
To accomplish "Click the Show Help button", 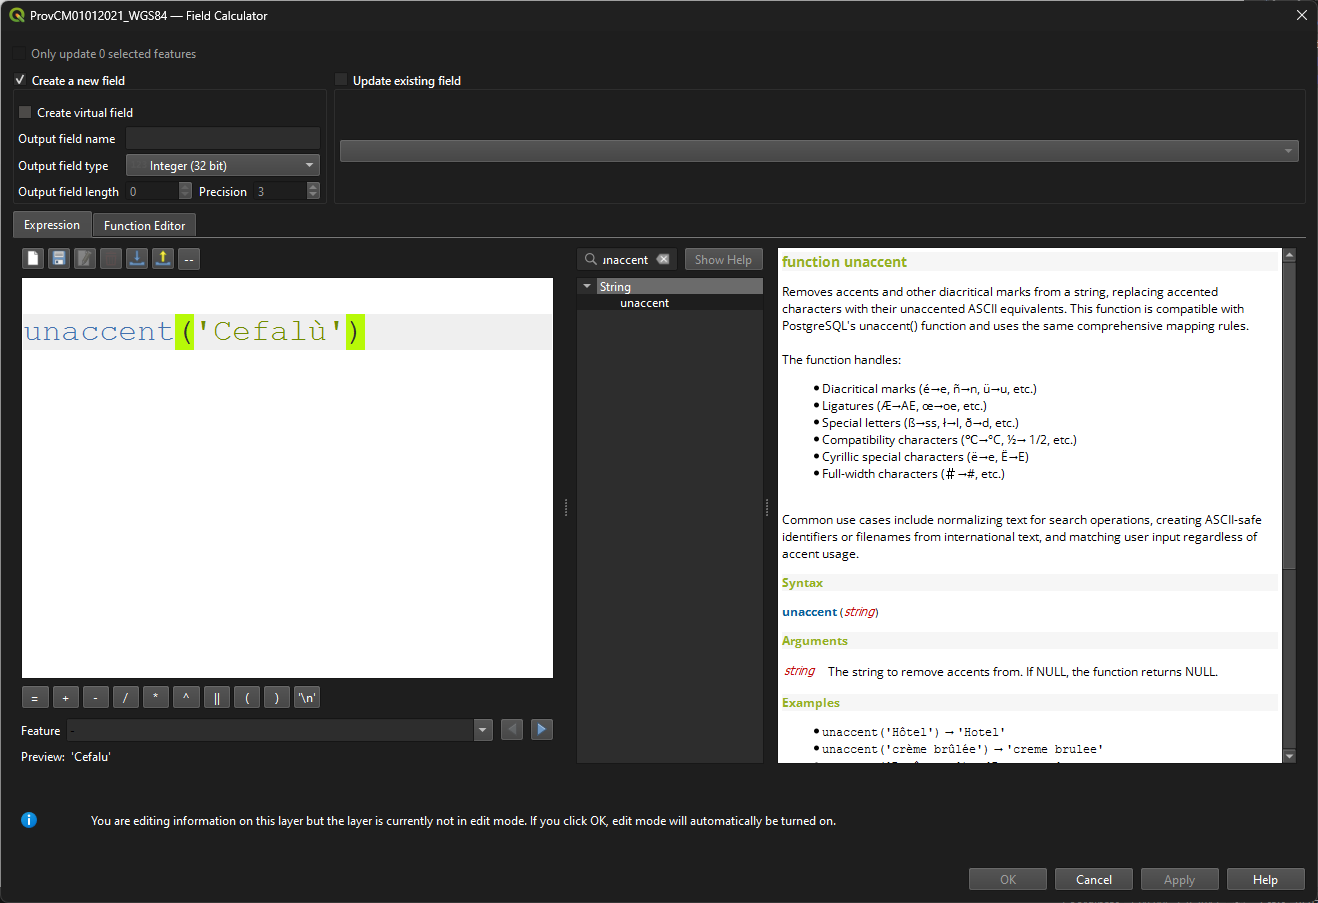I will click(723, 260).
